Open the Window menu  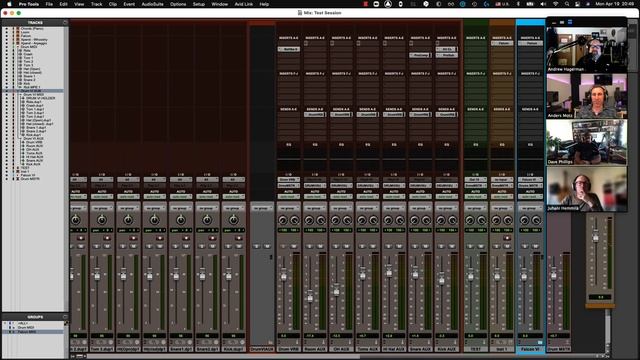click(220, 4)
